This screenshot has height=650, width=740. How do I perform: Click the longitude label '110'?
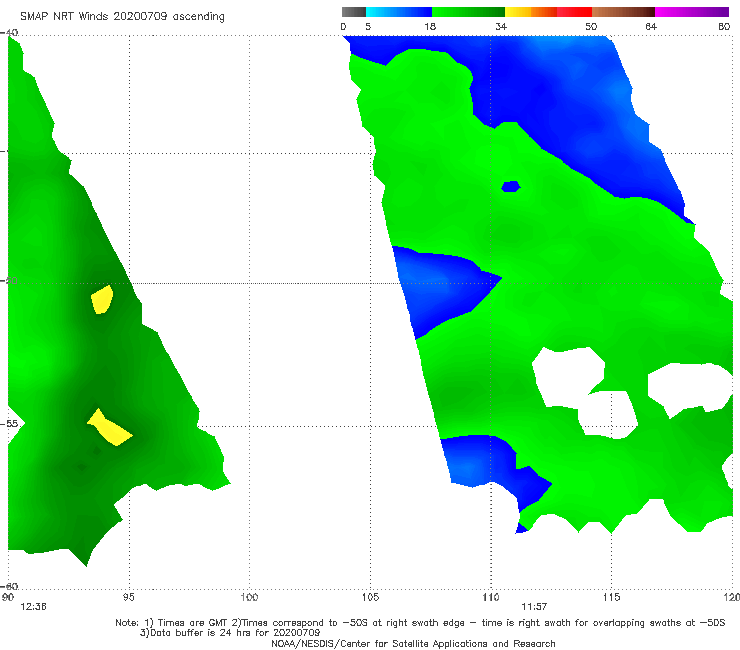click(491, 597)
